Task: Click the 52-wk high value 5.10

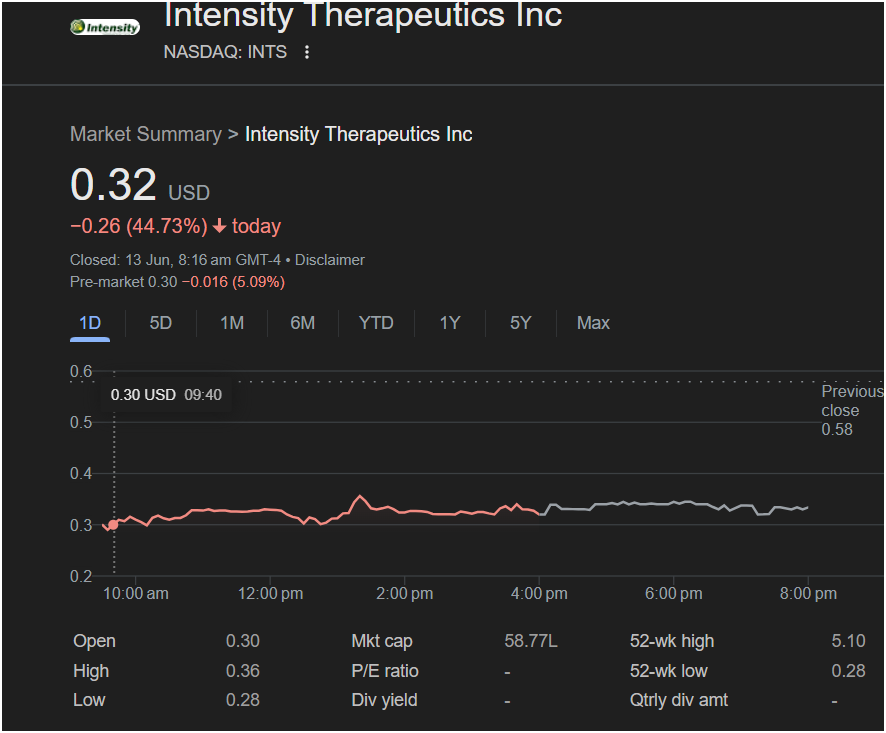Action: [x=848, y=641]
